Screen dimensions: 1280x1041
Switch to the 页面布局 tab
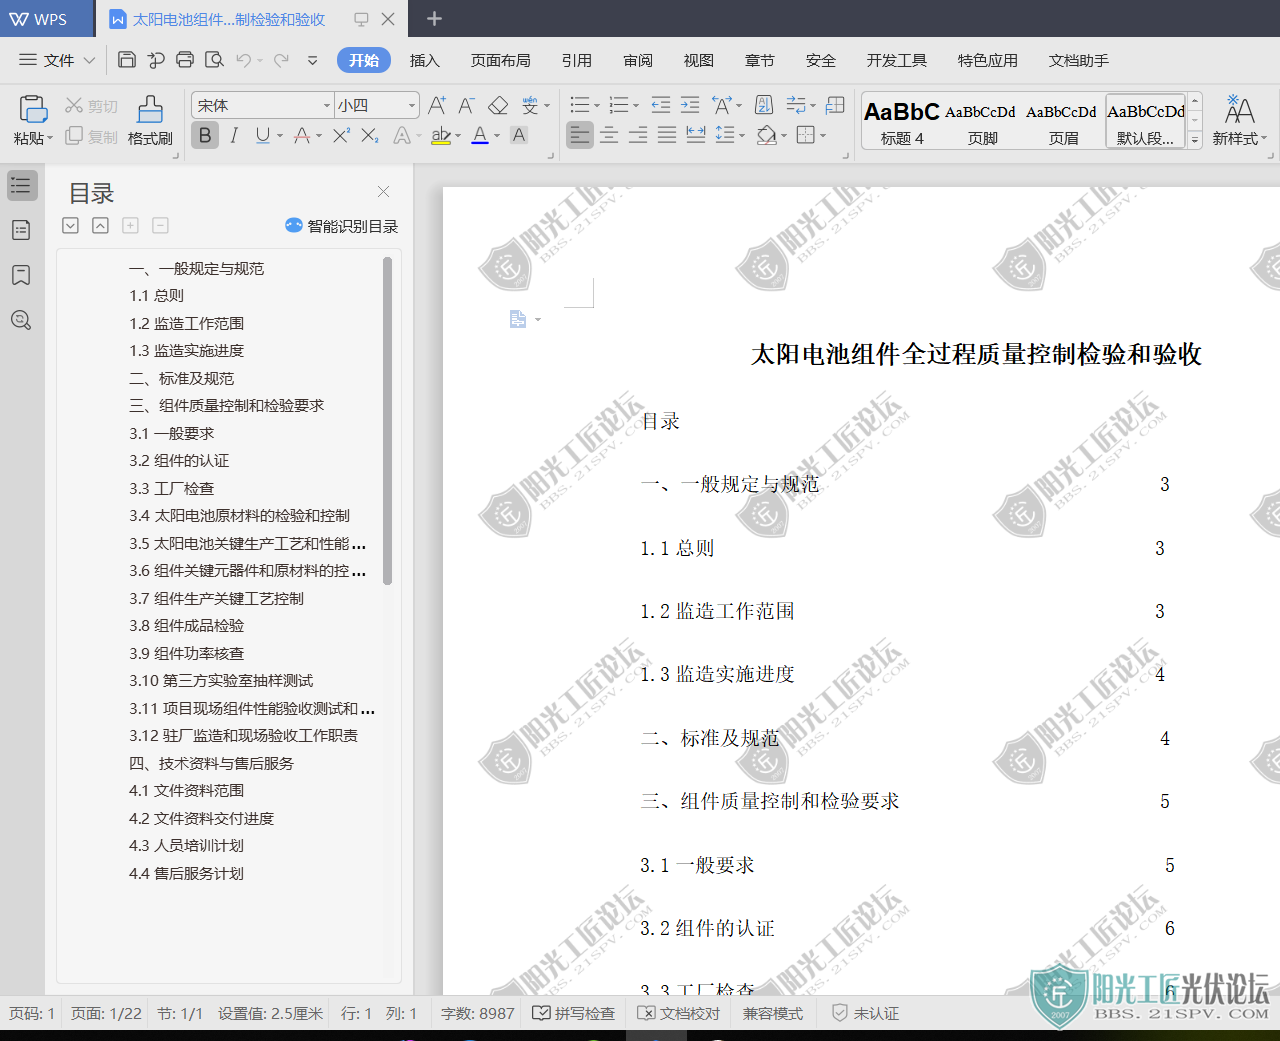tap(500, 60)
